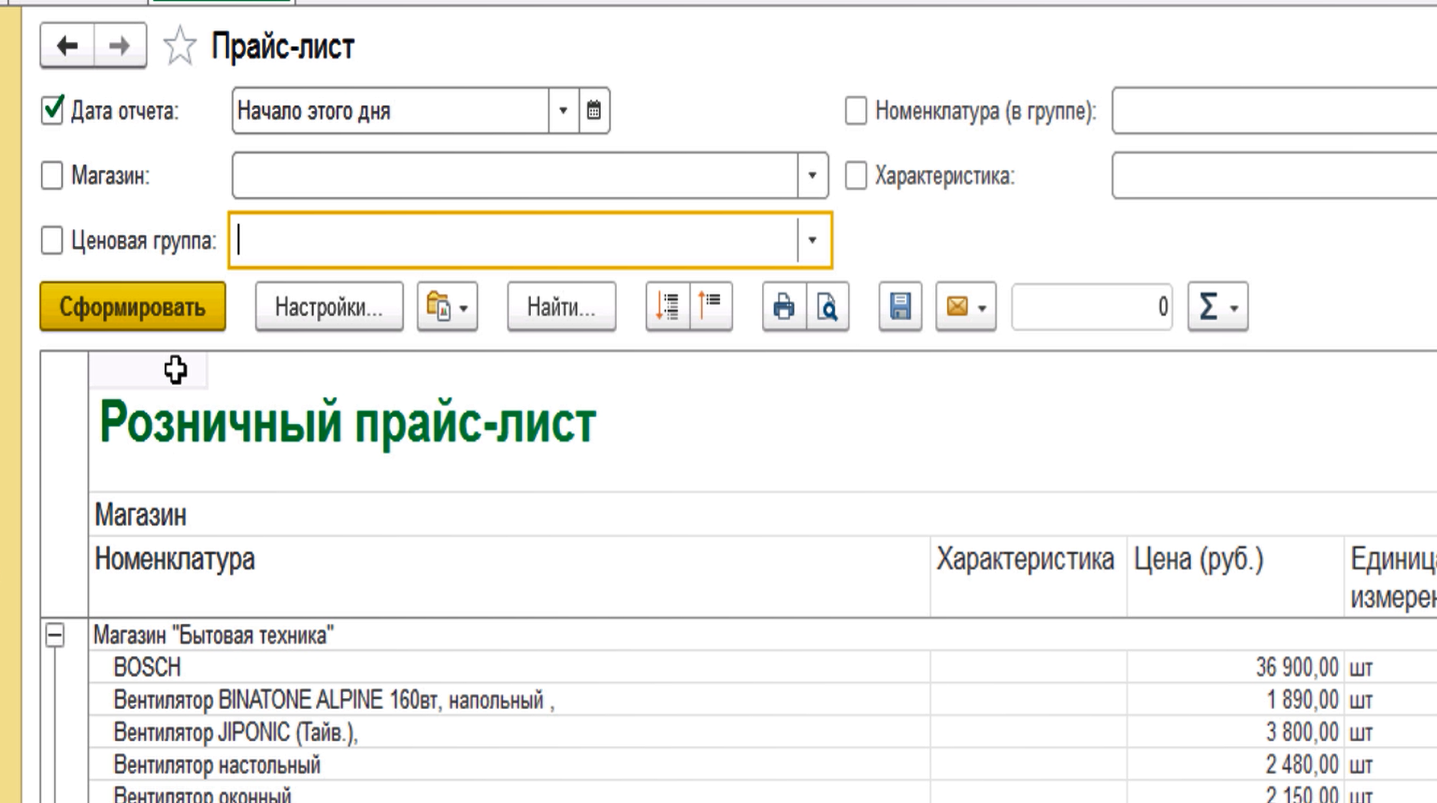Add Прайс-лист to favorites with star
This screenshot has height=803, width=1437.
(x=180, y=47)
